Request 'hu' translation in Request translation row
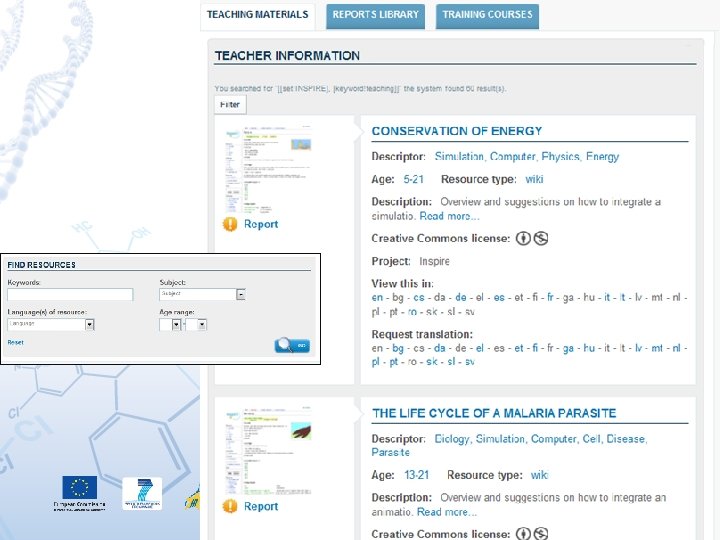720x540 pixels. coord(589,348)
